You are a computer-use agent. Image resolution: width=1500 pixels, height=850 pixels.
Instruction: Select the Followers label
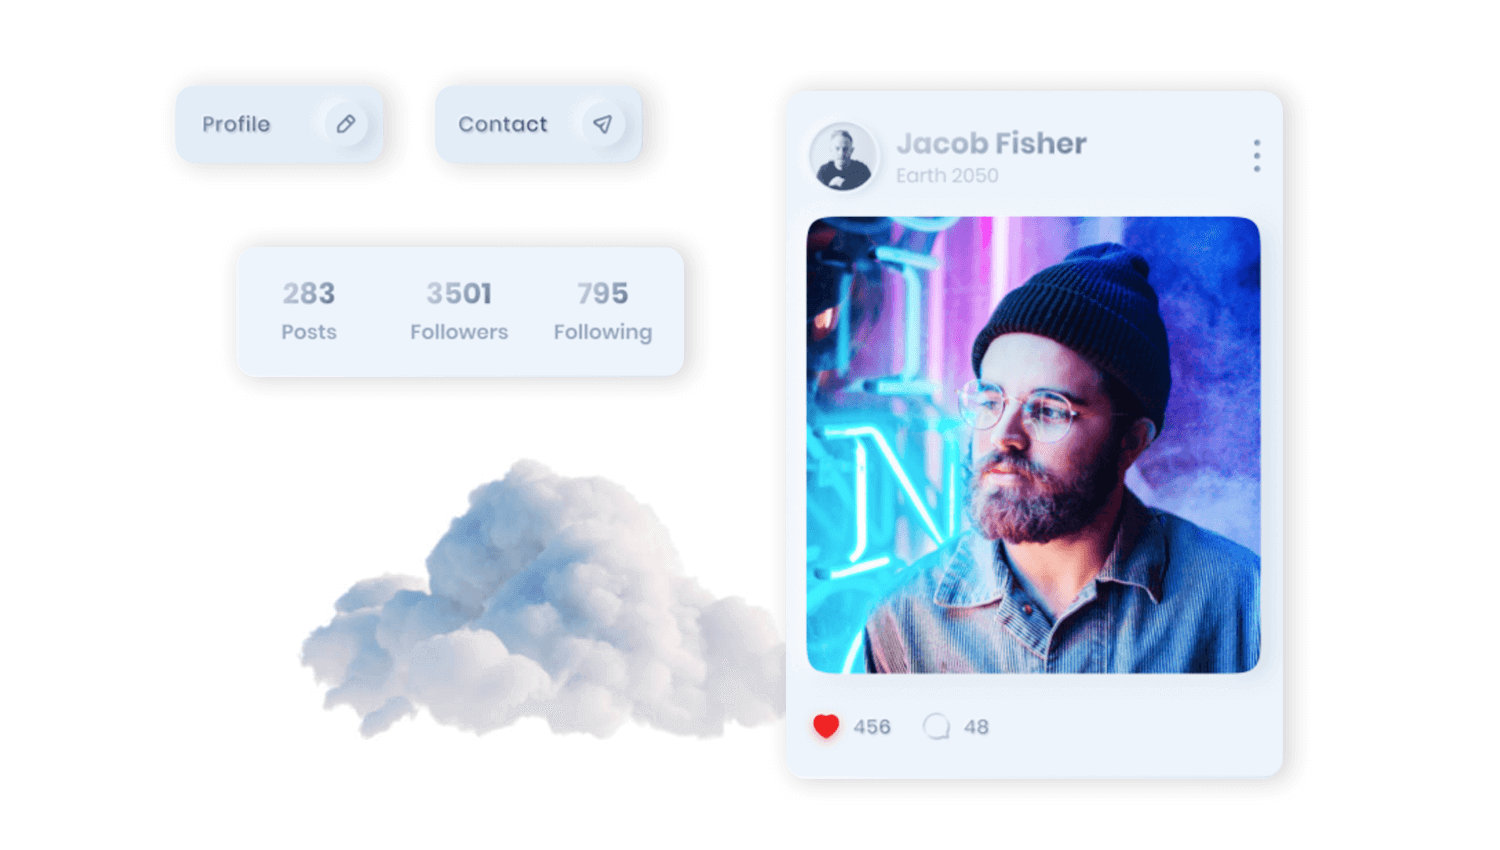(459, 332)
